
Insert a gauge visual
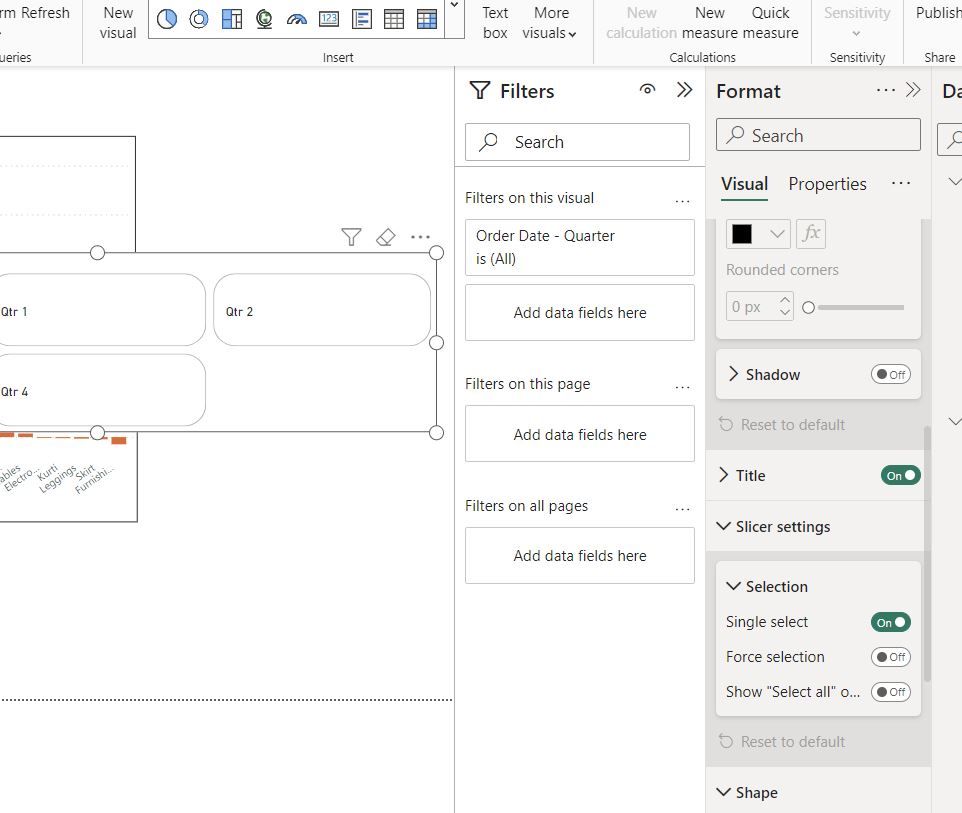click(x=296, y=19)
